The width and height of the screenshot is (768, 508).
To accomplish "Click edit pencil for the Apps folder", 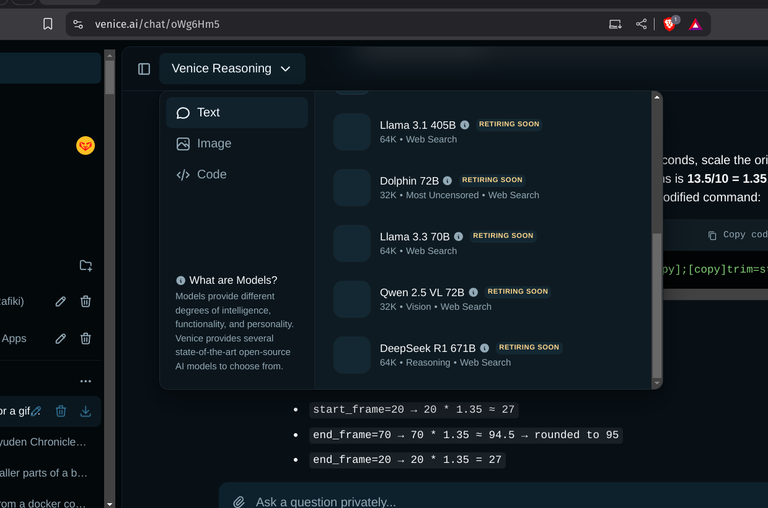I will [60, 339].
